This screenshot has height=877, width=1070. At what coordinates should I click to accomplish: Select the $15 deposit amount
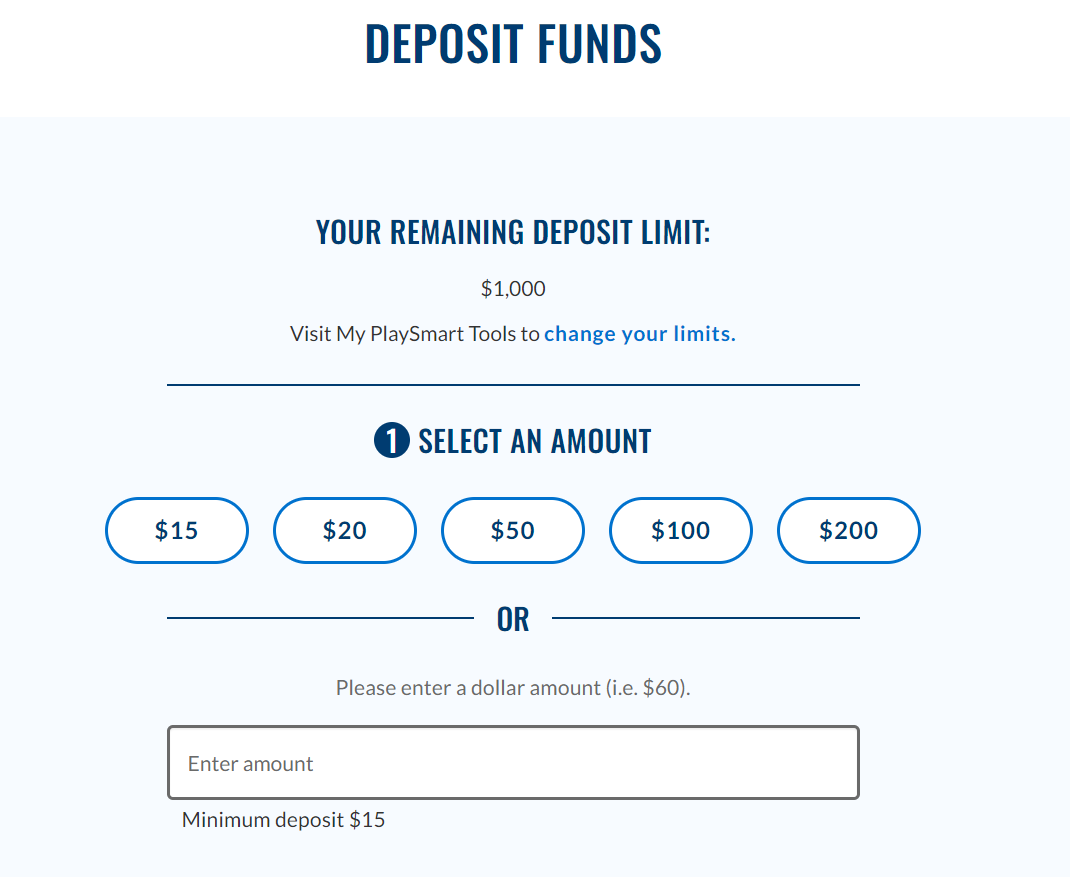point(177,530)
